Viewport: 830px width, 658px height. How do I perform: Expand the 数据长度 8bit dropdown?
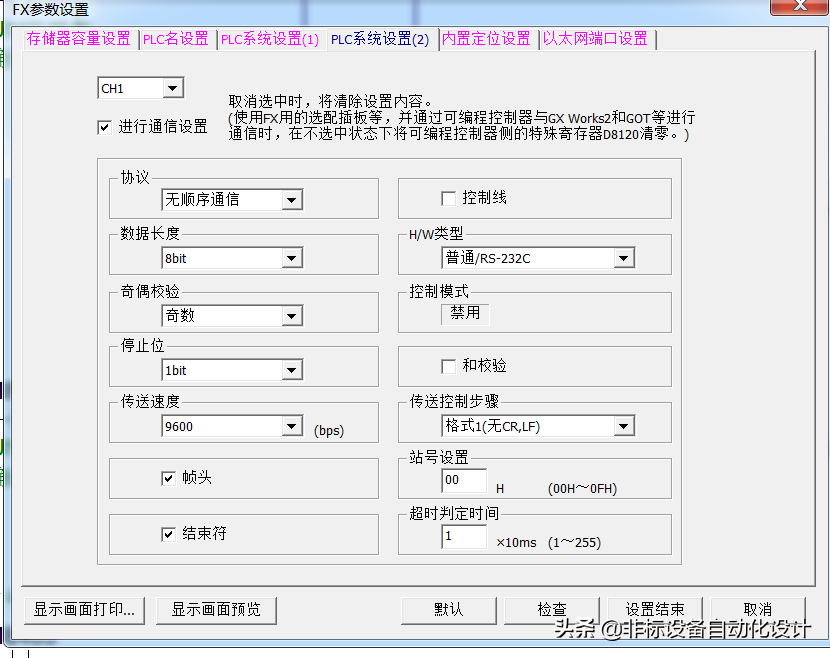291,259
